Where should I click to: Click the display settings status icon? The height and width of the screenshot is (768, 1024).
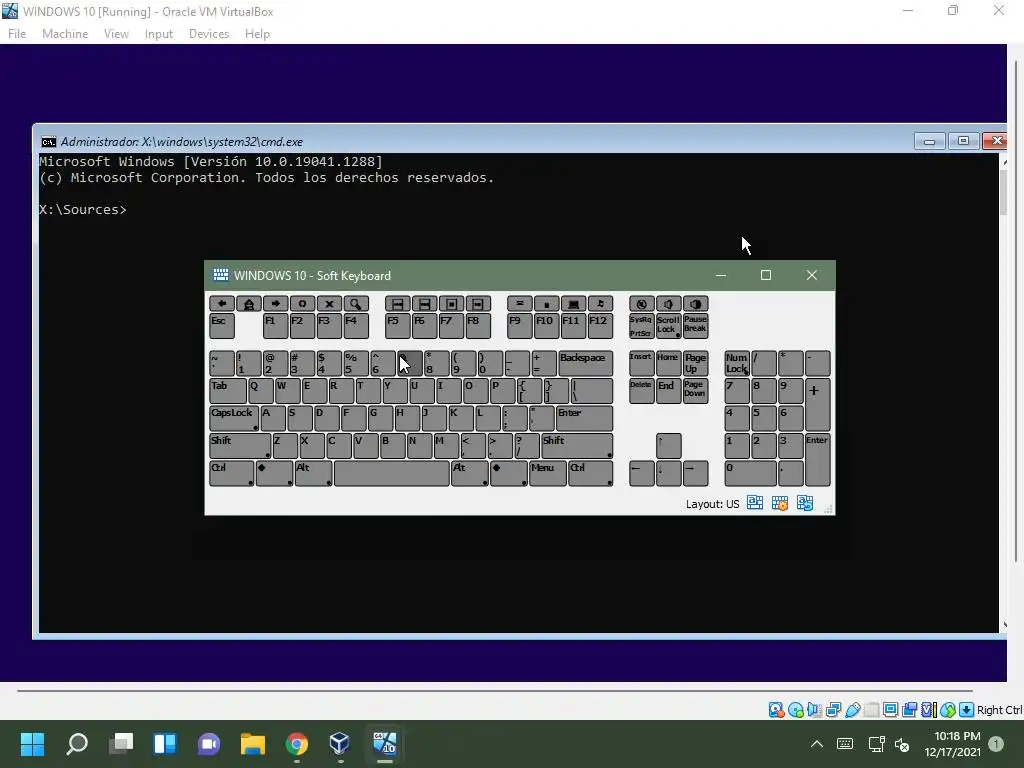tap(890, 710)
